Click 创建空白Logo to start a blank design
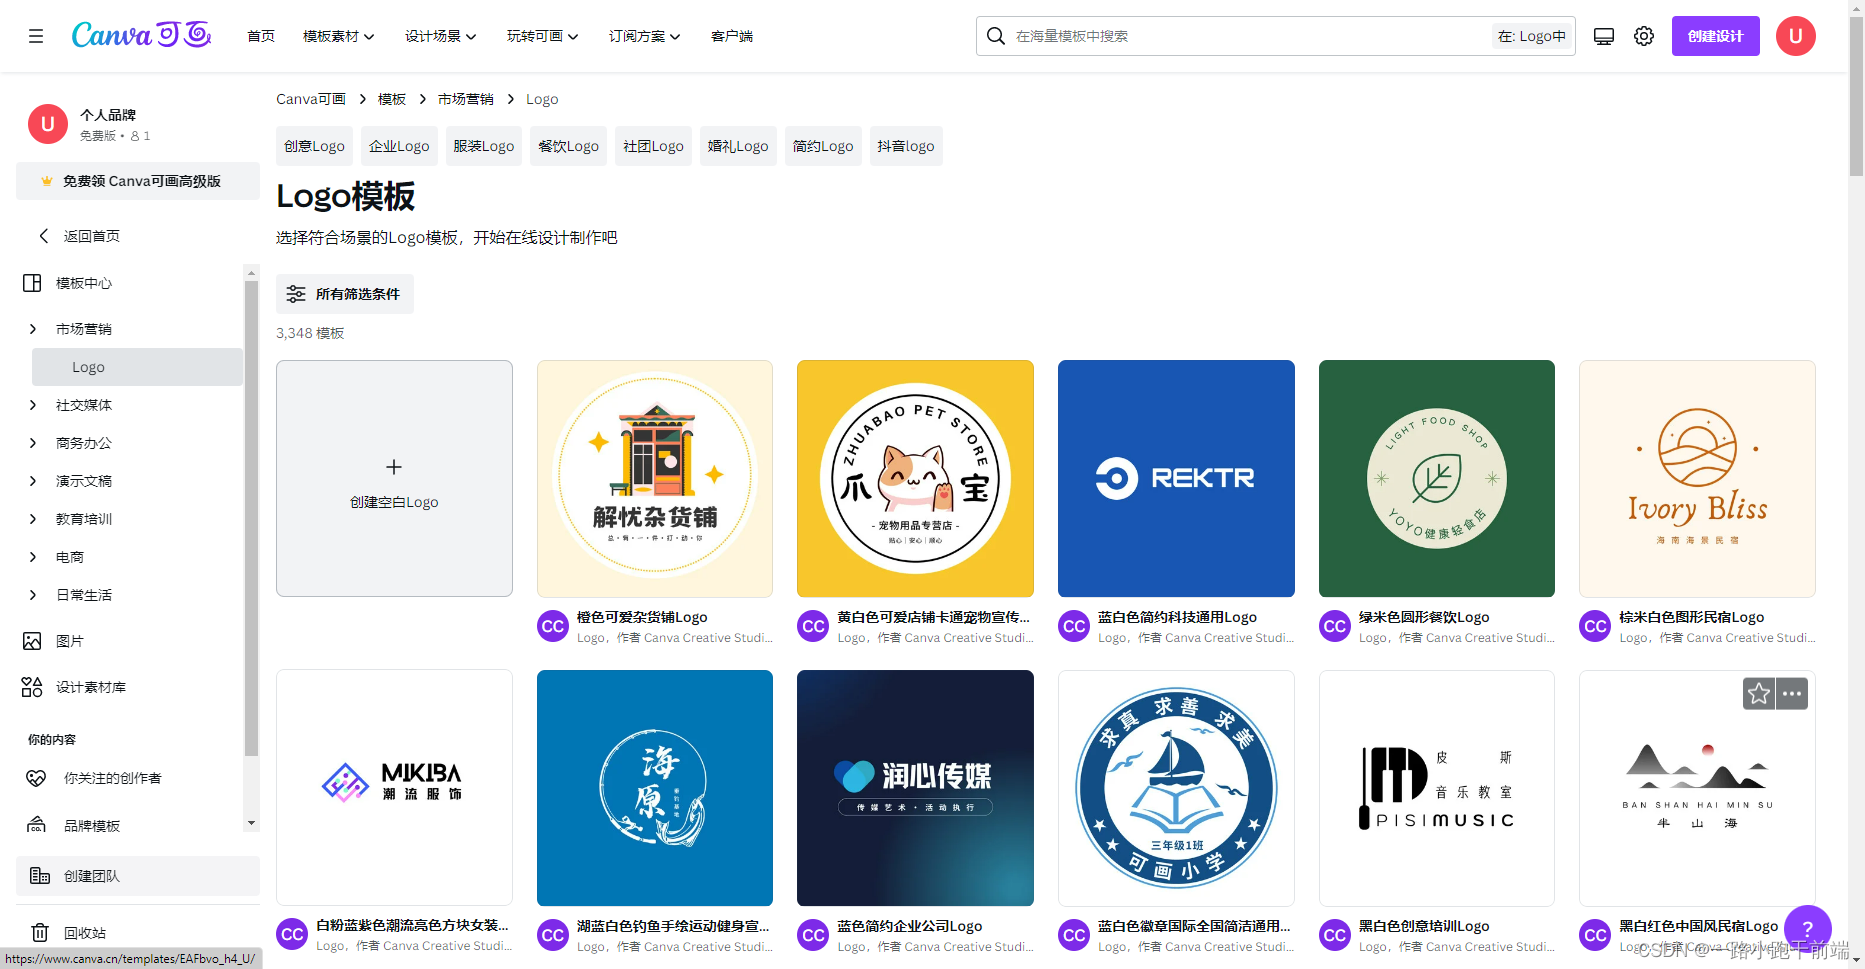The width and height of the screenshot is (1865, 969). pos(394,478)
